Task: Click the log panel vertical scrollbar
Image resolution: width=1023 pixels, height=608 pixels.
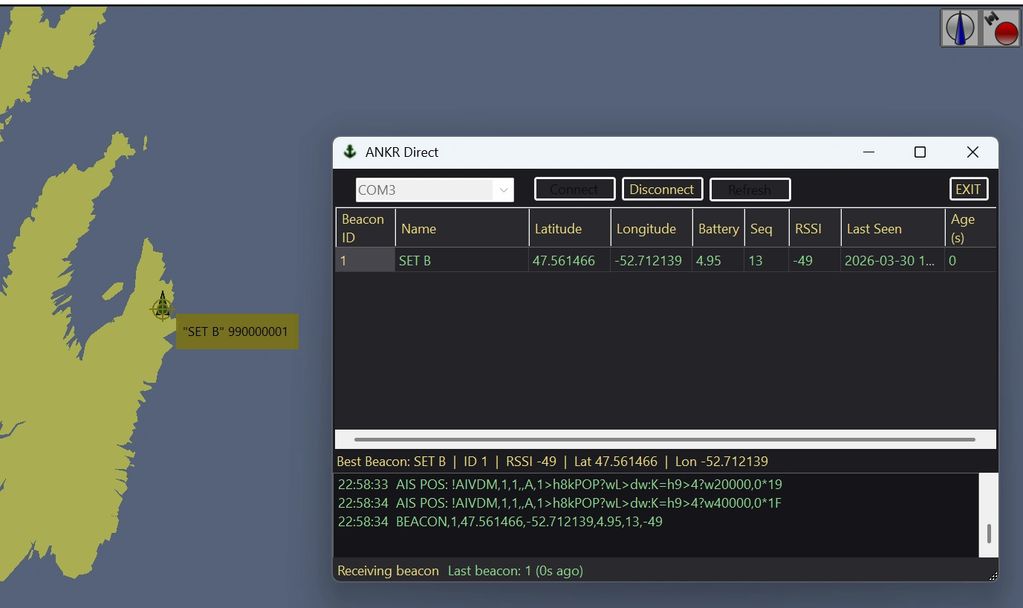Action: 988,533
